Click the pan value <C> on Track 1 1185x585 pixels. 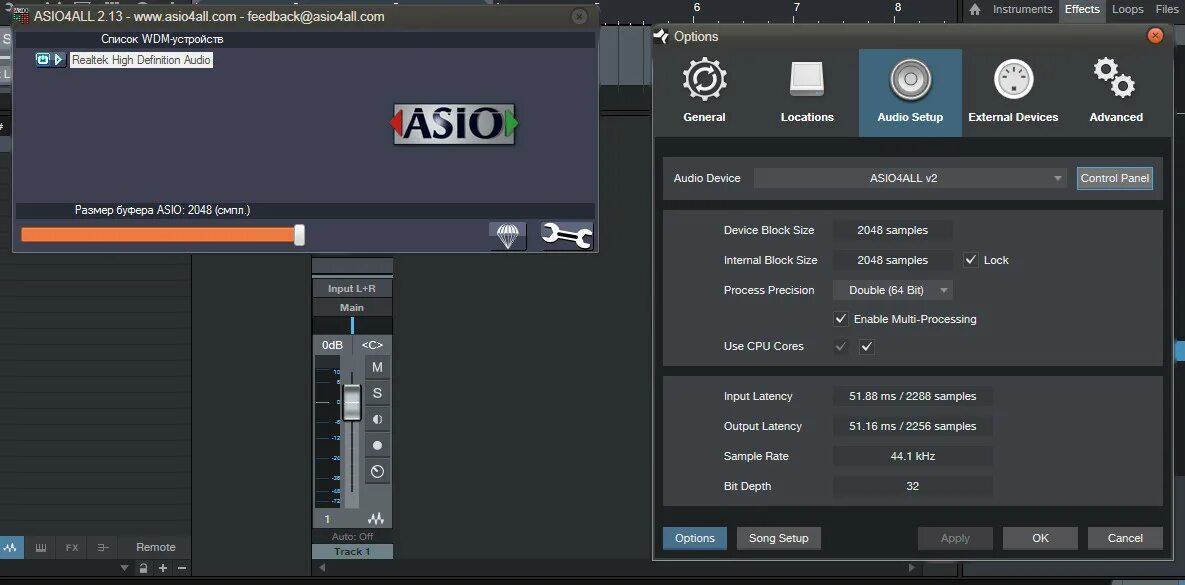click(372, 345)
